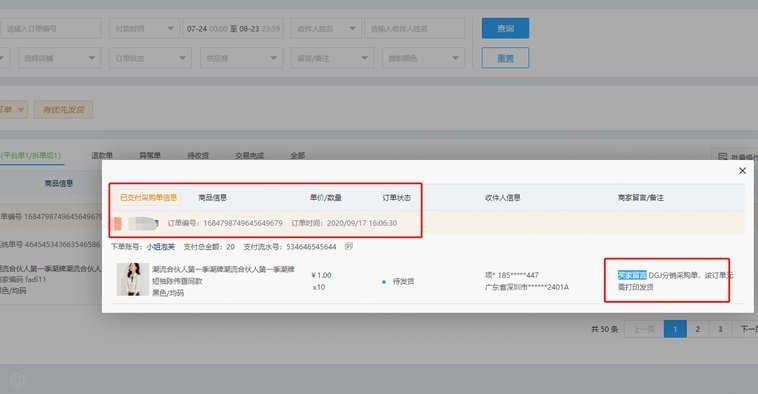Viewport: 758px width, 394px height.
Task: Click the highlighted 买家留言 label
Action: tap(632, 275)
